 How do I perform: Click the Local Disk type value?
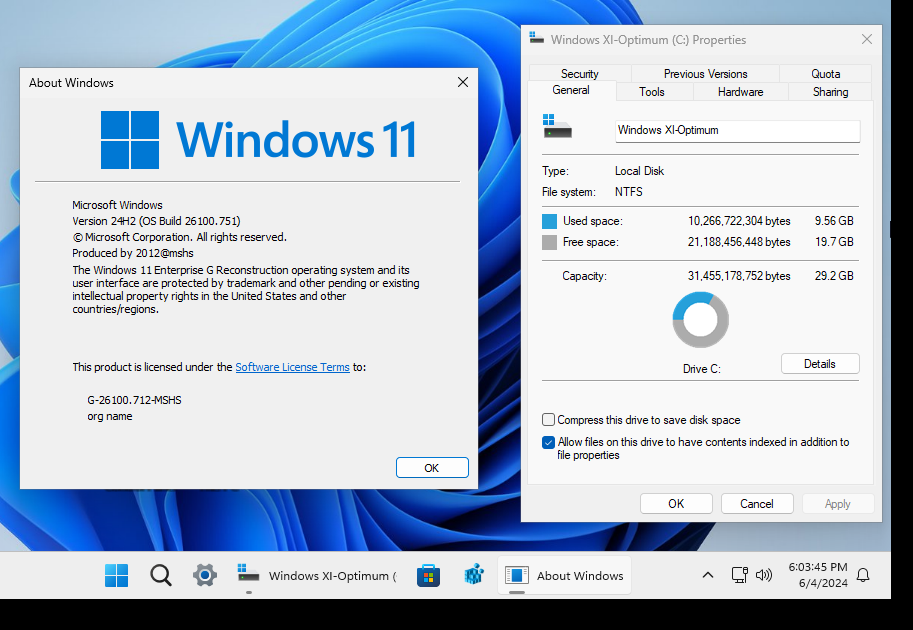(639, 171)
